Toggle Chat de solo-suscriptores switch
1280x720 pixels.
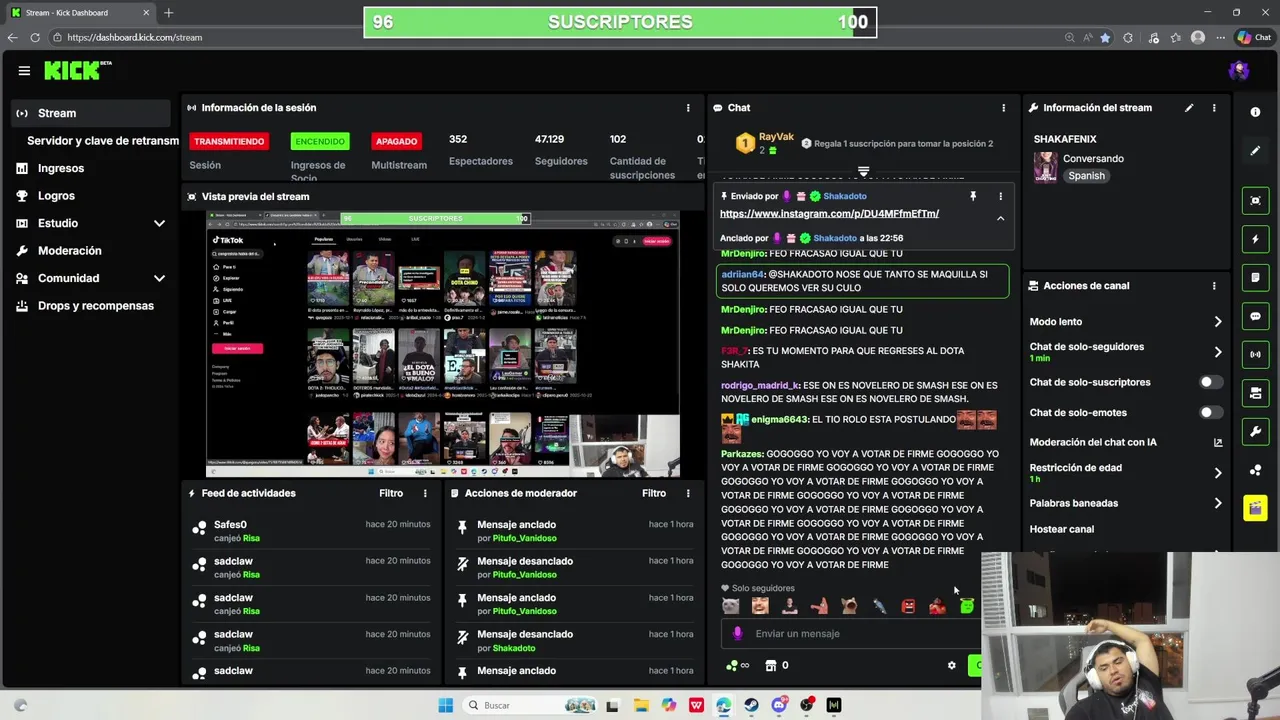[x=1210, y=382]
